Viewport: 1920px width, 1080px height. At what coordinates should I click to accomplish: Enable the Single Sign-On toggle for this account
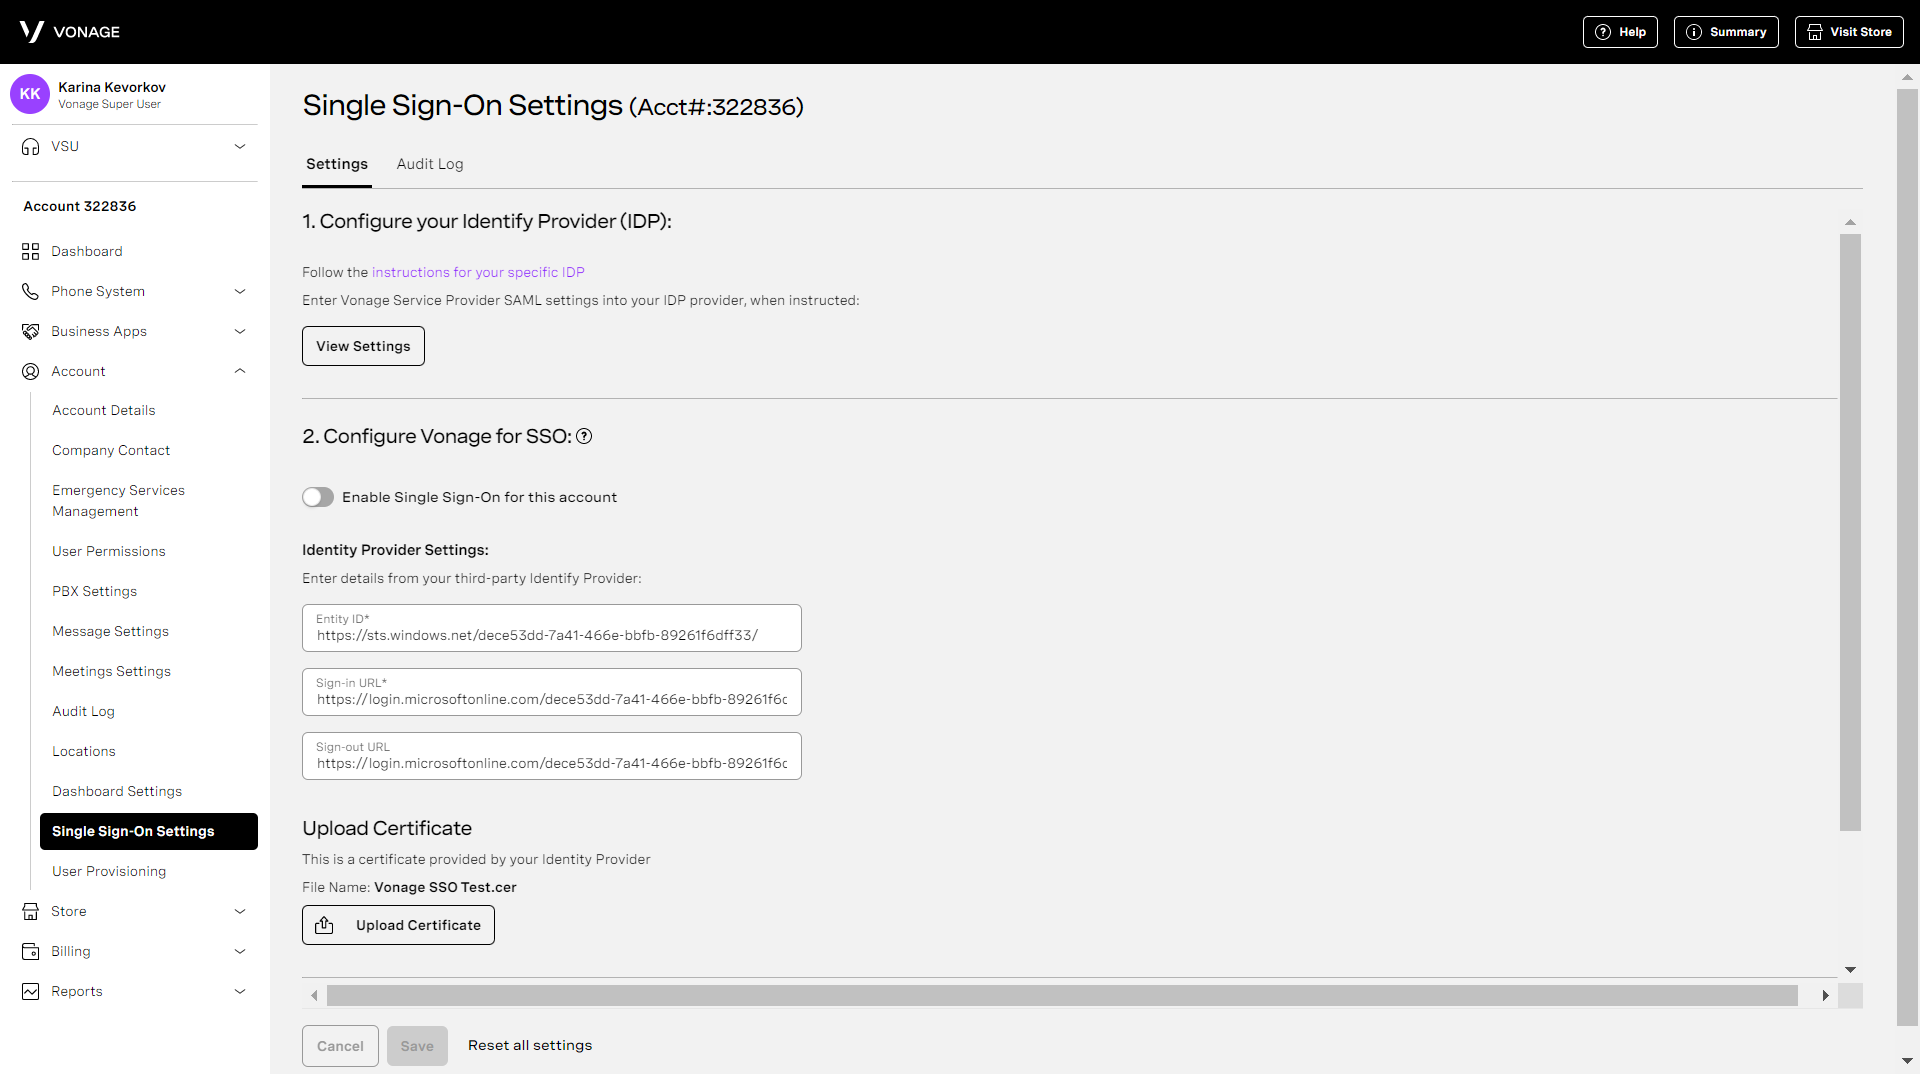tap(318, 497)
